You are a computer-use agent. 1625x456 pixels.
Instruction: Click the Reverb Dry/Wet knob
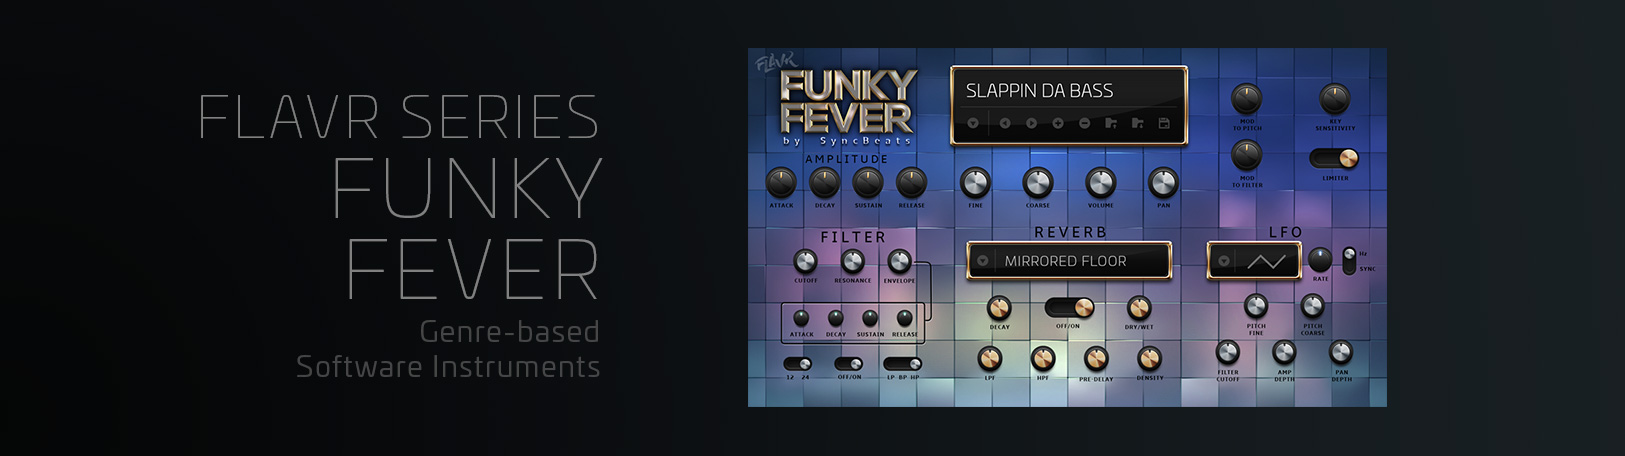(x=1139, y=308)
